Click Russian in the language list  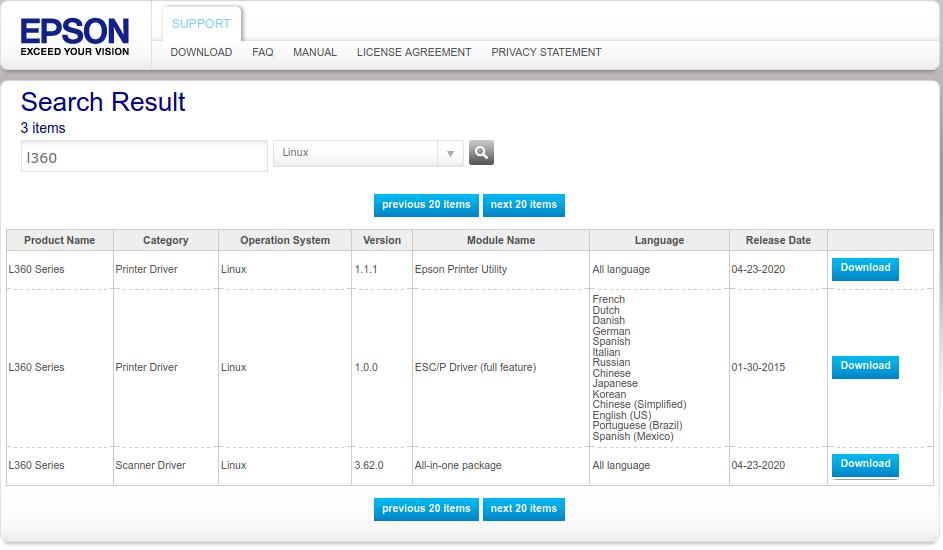click(611, 362)
